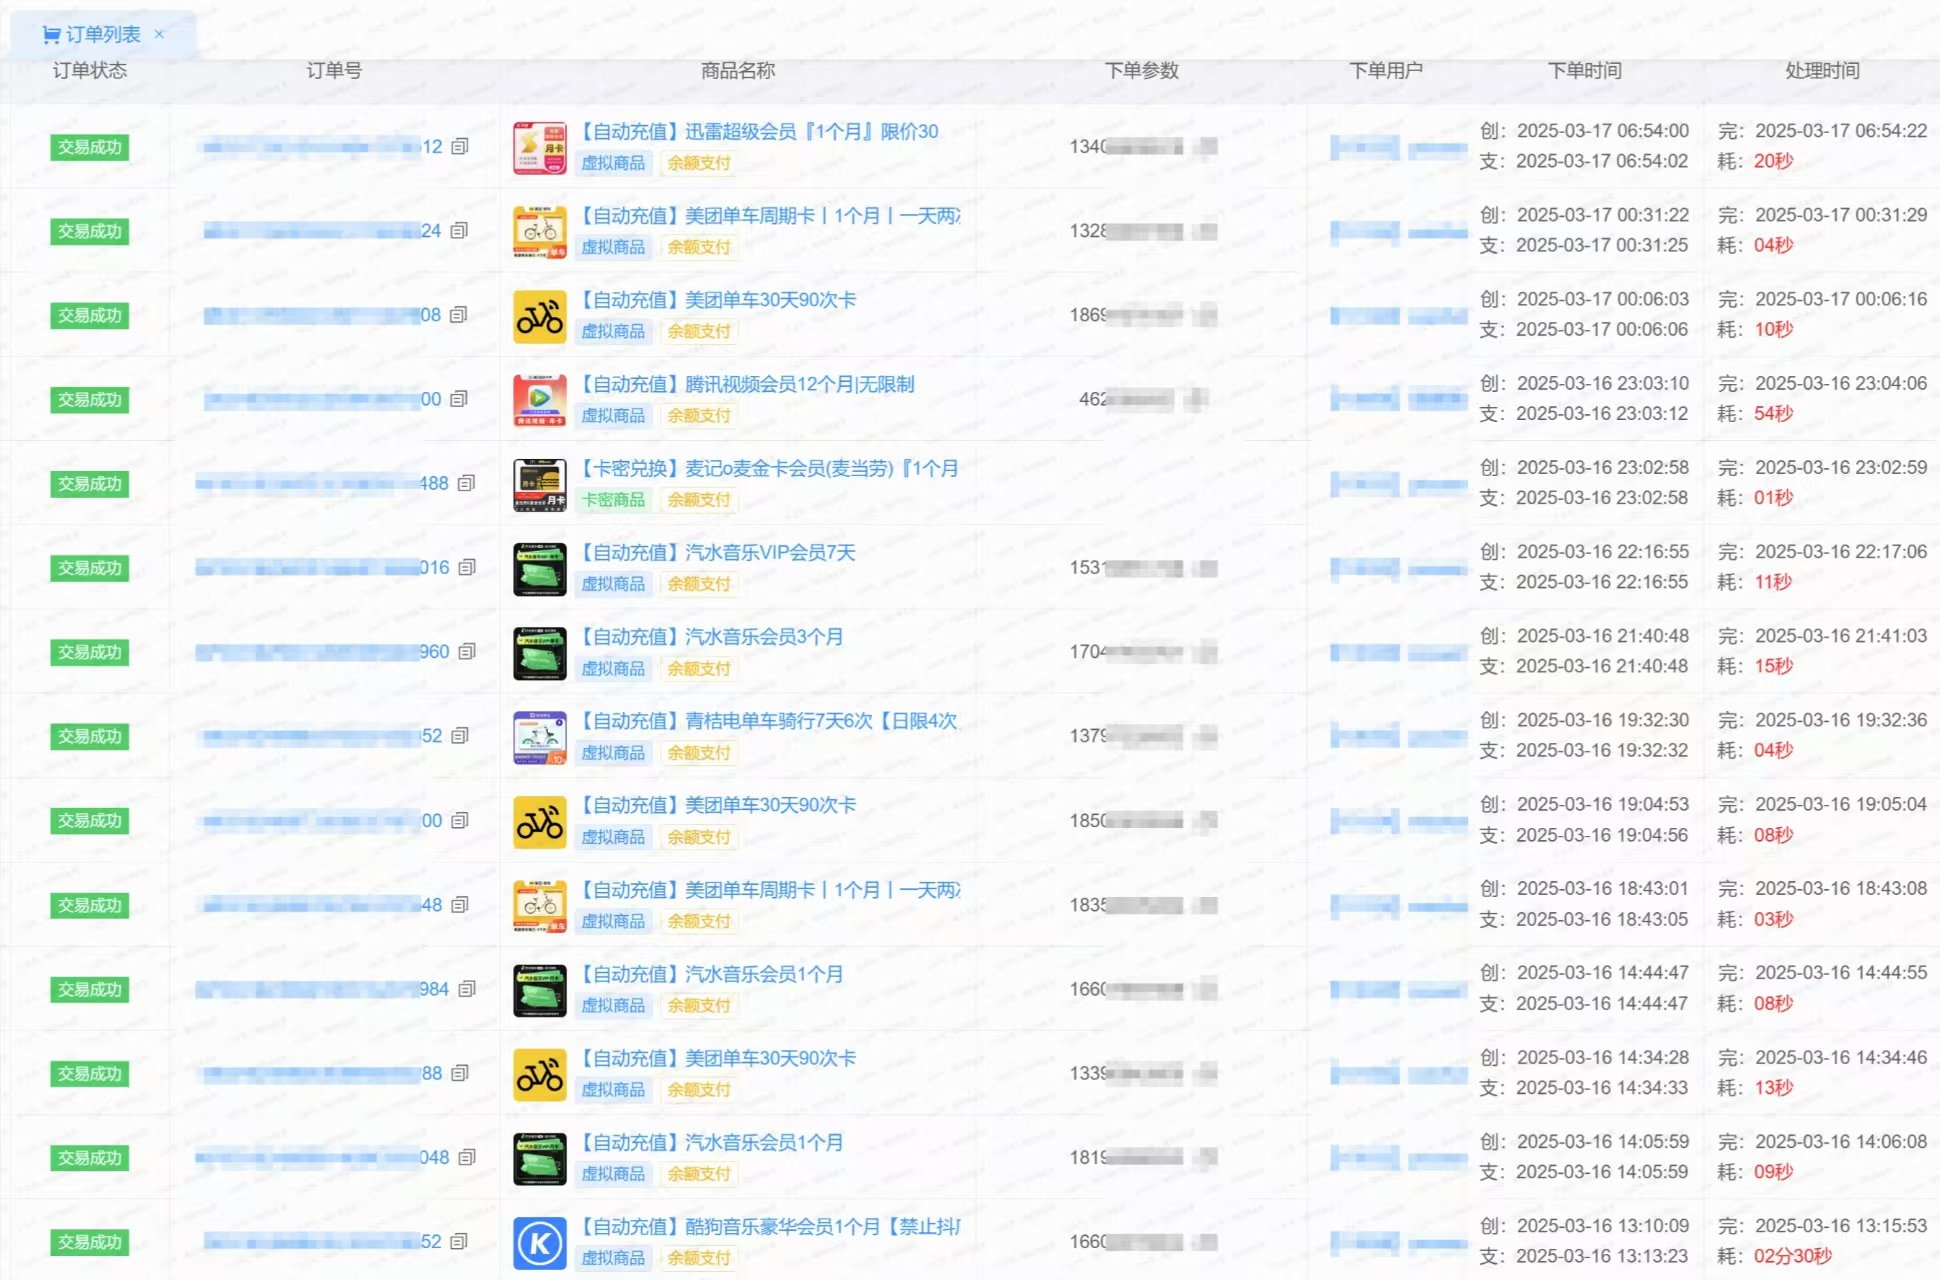Click the cart icon in 订单列表 tab
The image size is (1940, 1280).
[x=51, y=35]
